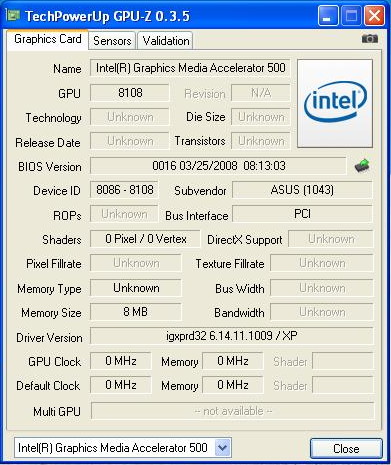
Task: Click the Close button
Action: [346, 449]
